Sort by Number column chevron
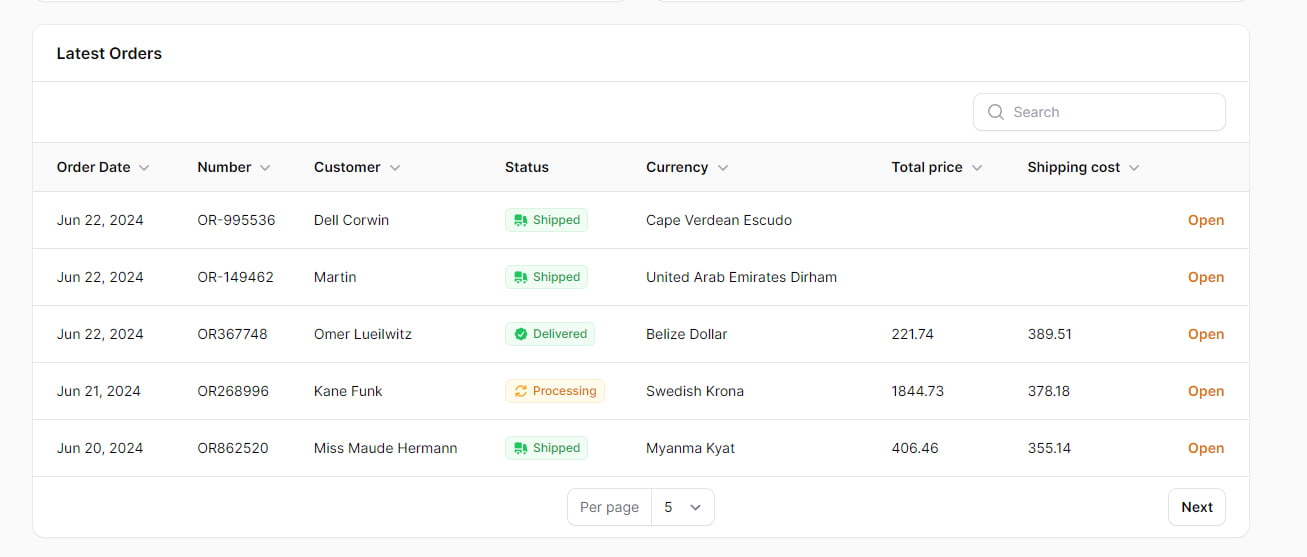 click(x=265, y=168)
